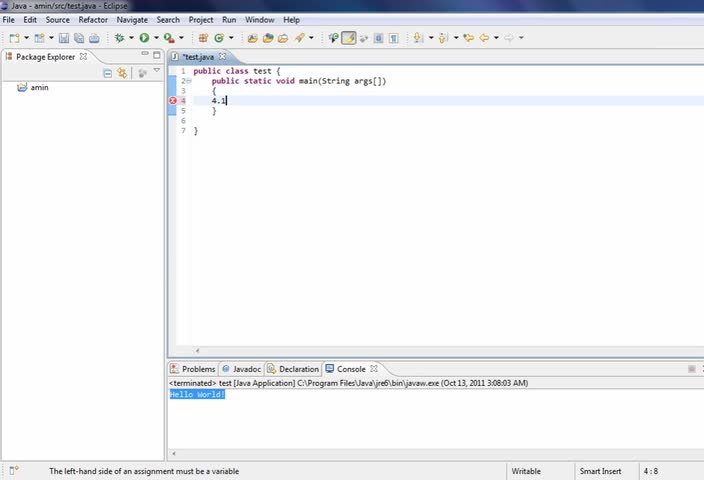704x480 pixels.
Task: Click the Save toolbar icon
Action: pos(64,38)
